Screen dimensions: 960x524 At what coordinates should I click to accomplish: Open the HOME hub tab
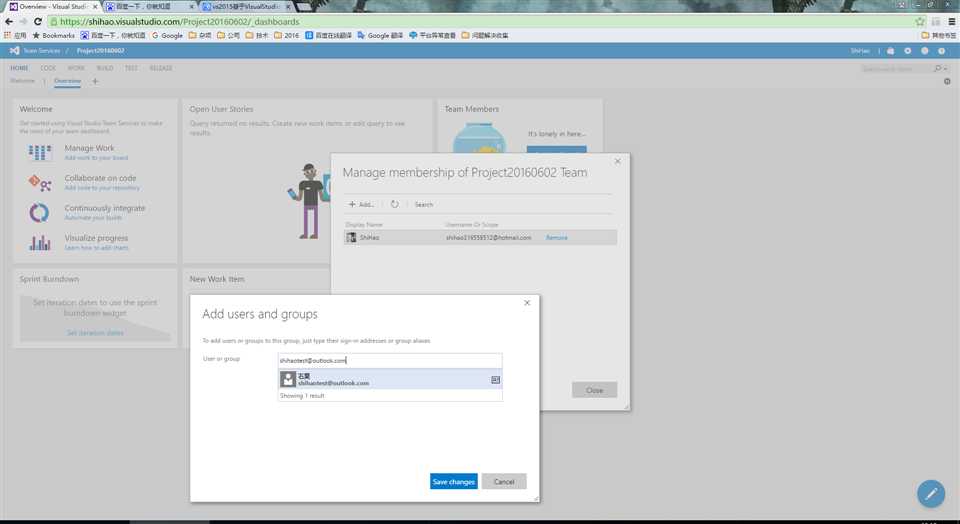19,68
